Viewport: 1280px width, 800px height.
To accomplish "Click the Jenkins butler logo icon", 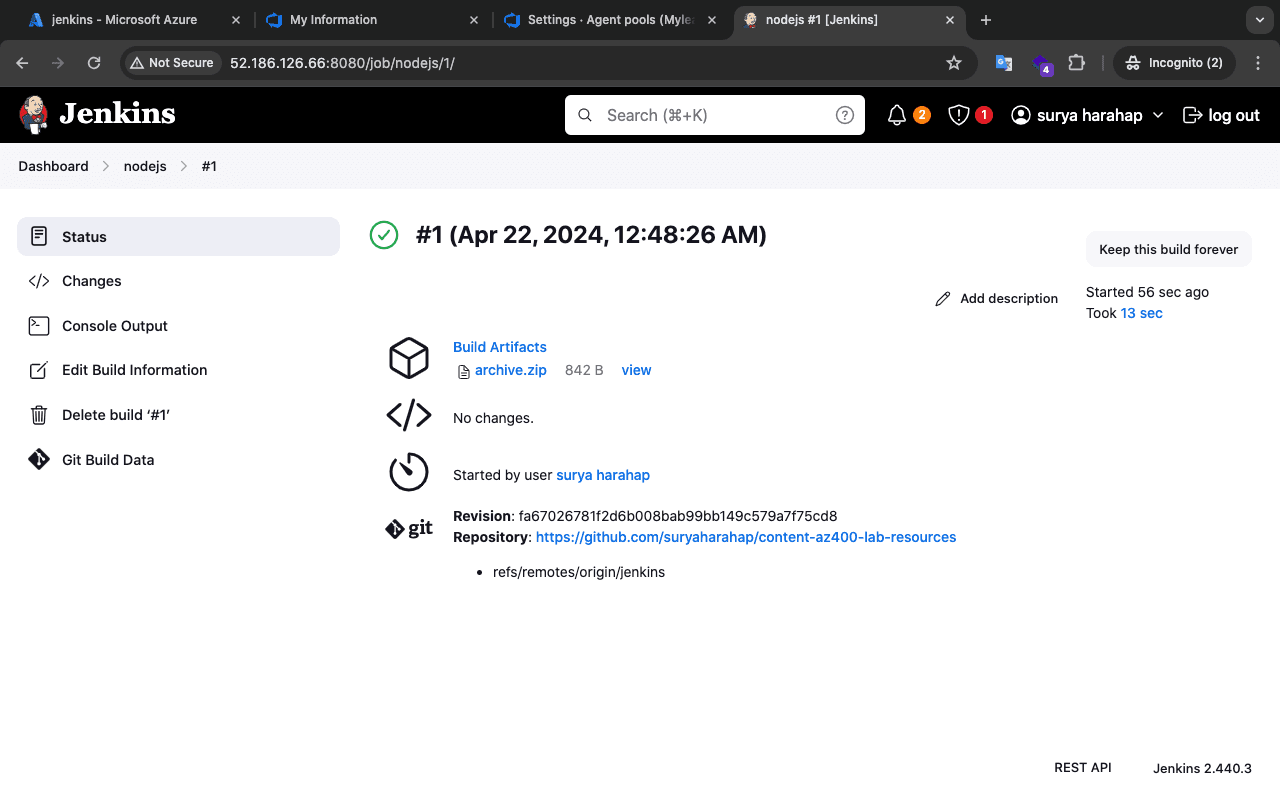I will 33,114.
